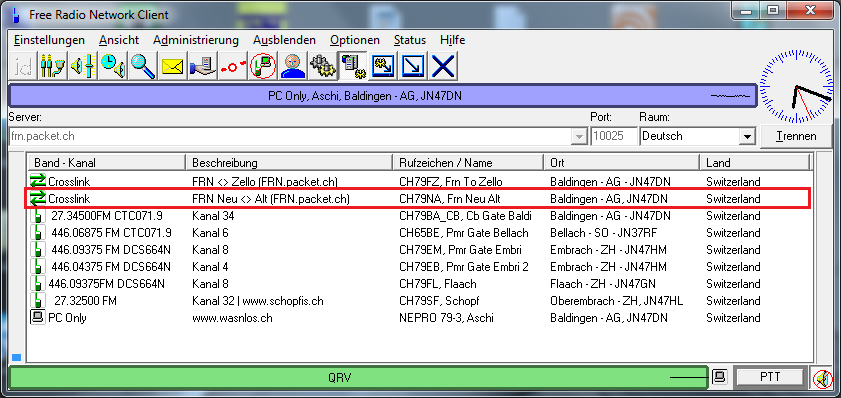Open the user face profile icon
This screenshot has width=841, height=398.
tap(293, 66)
